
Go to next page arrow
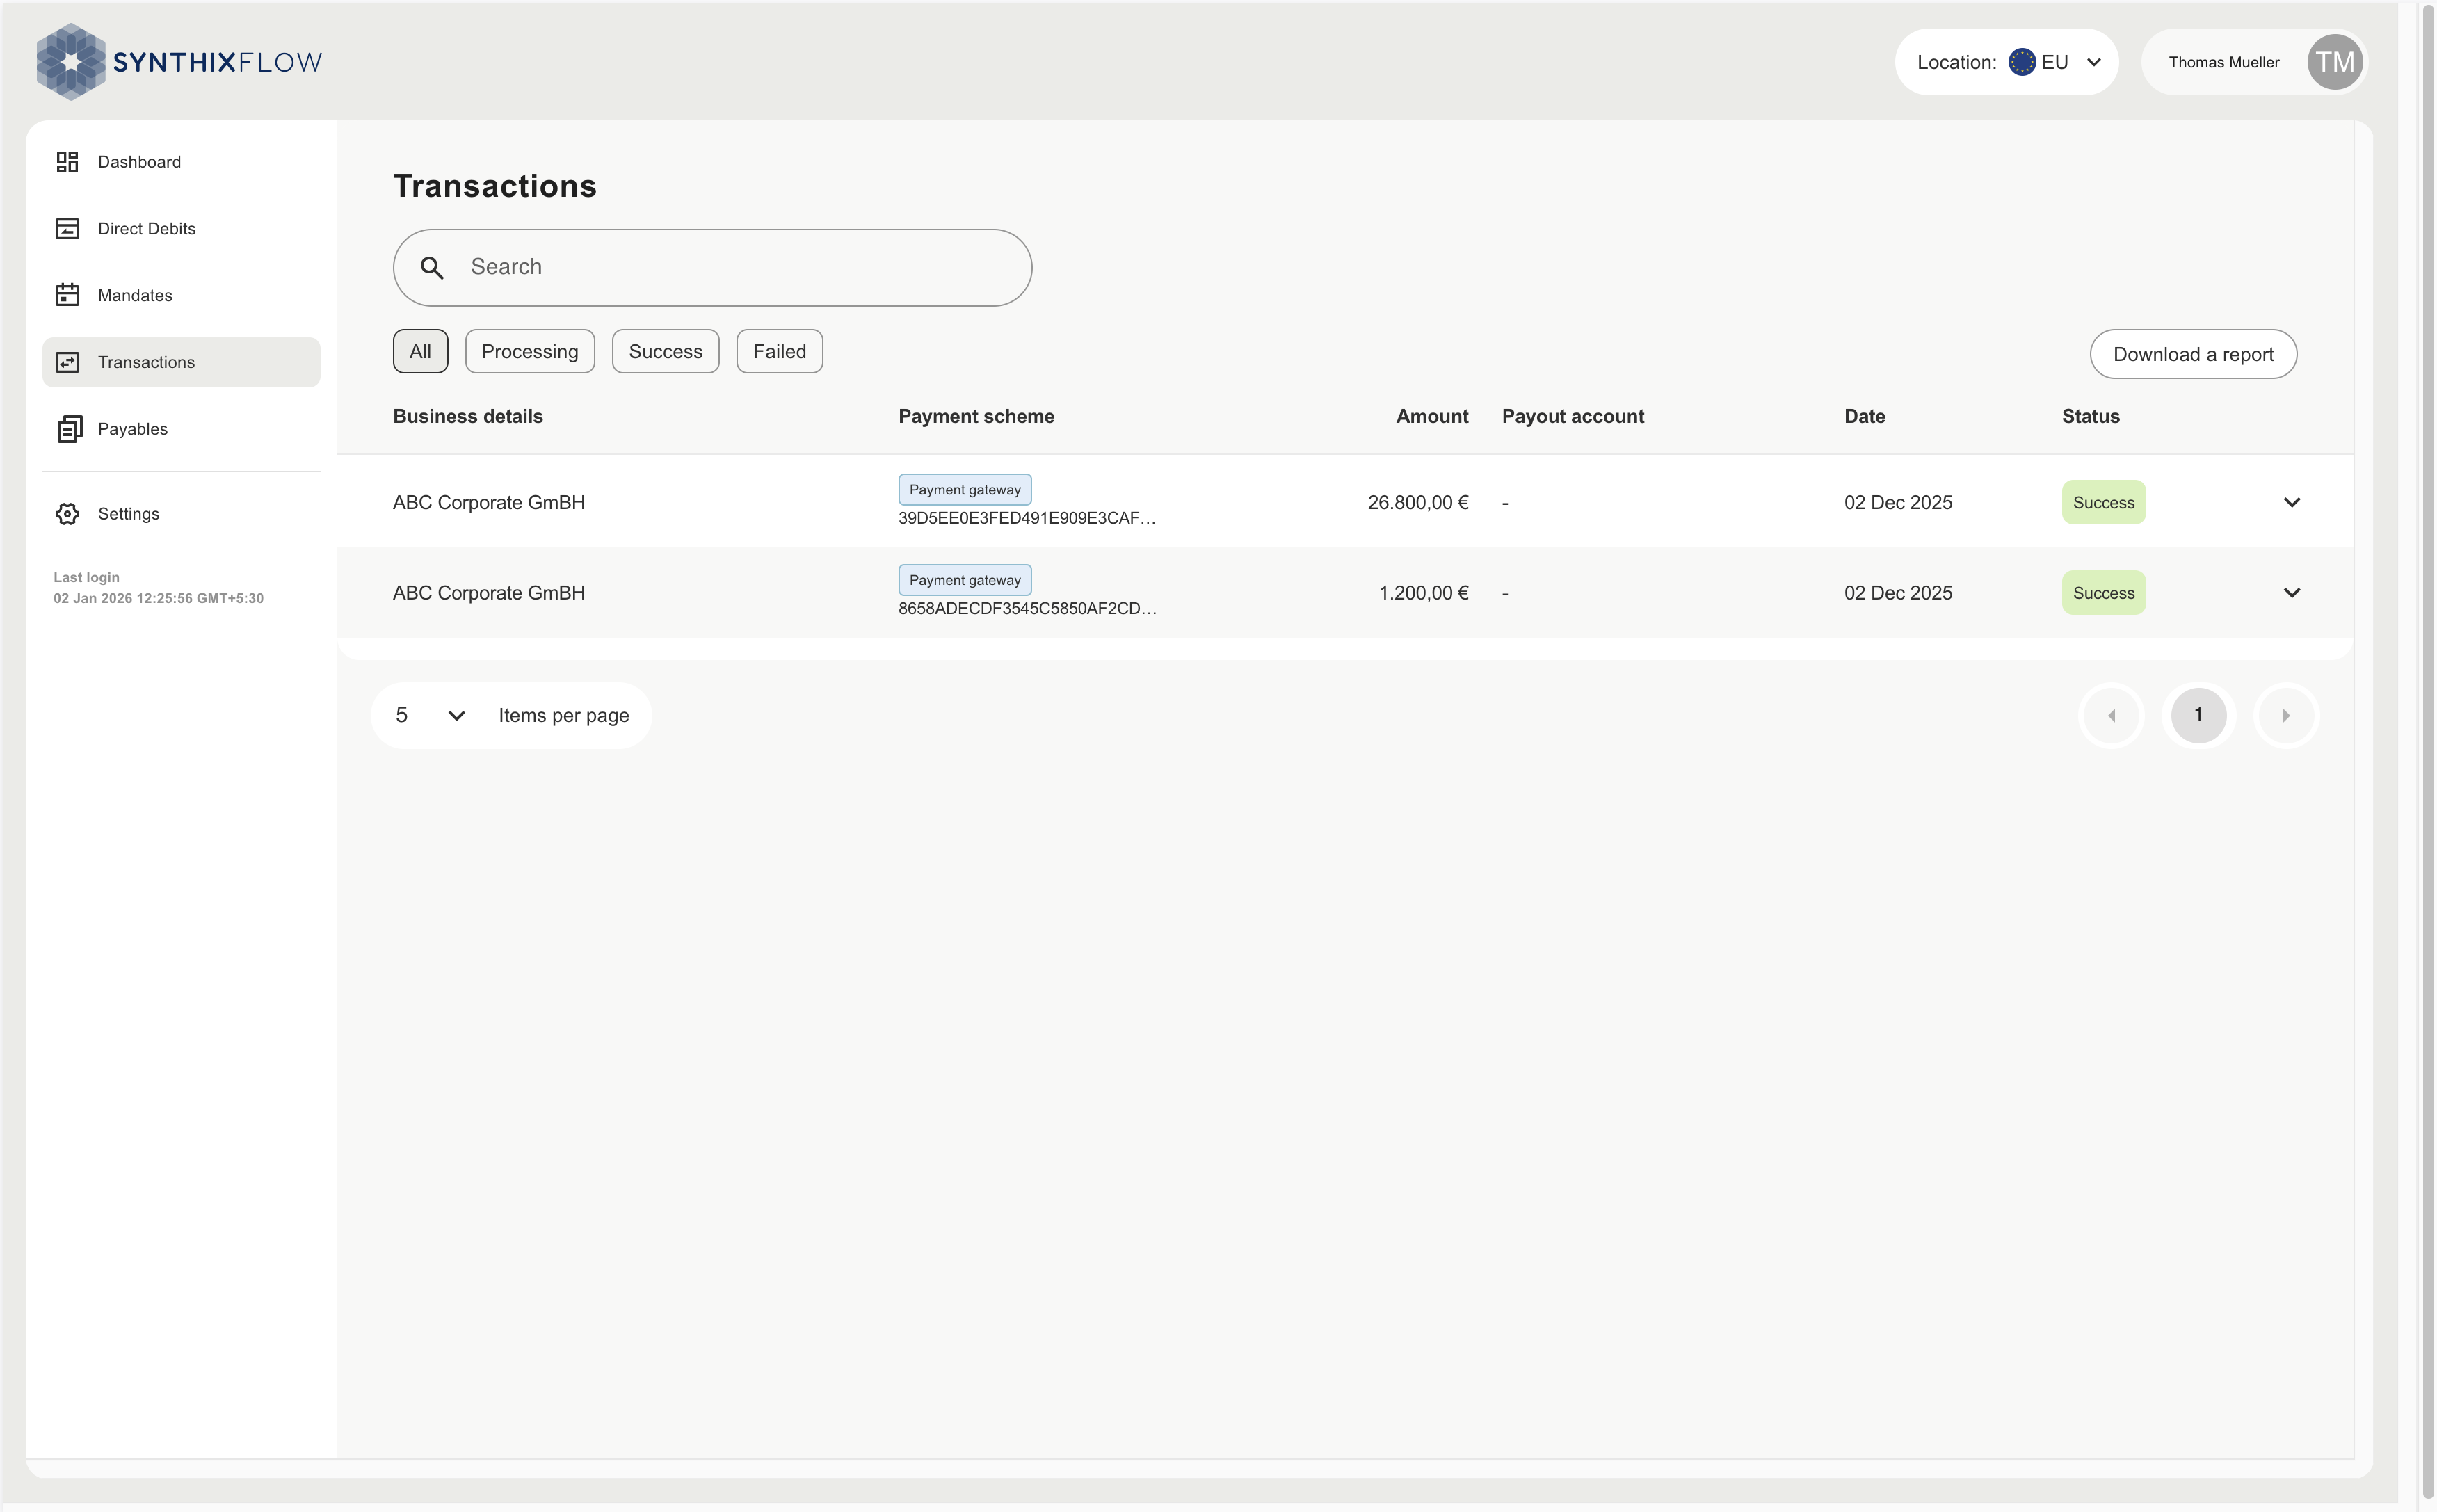(x=2285, y=715)
